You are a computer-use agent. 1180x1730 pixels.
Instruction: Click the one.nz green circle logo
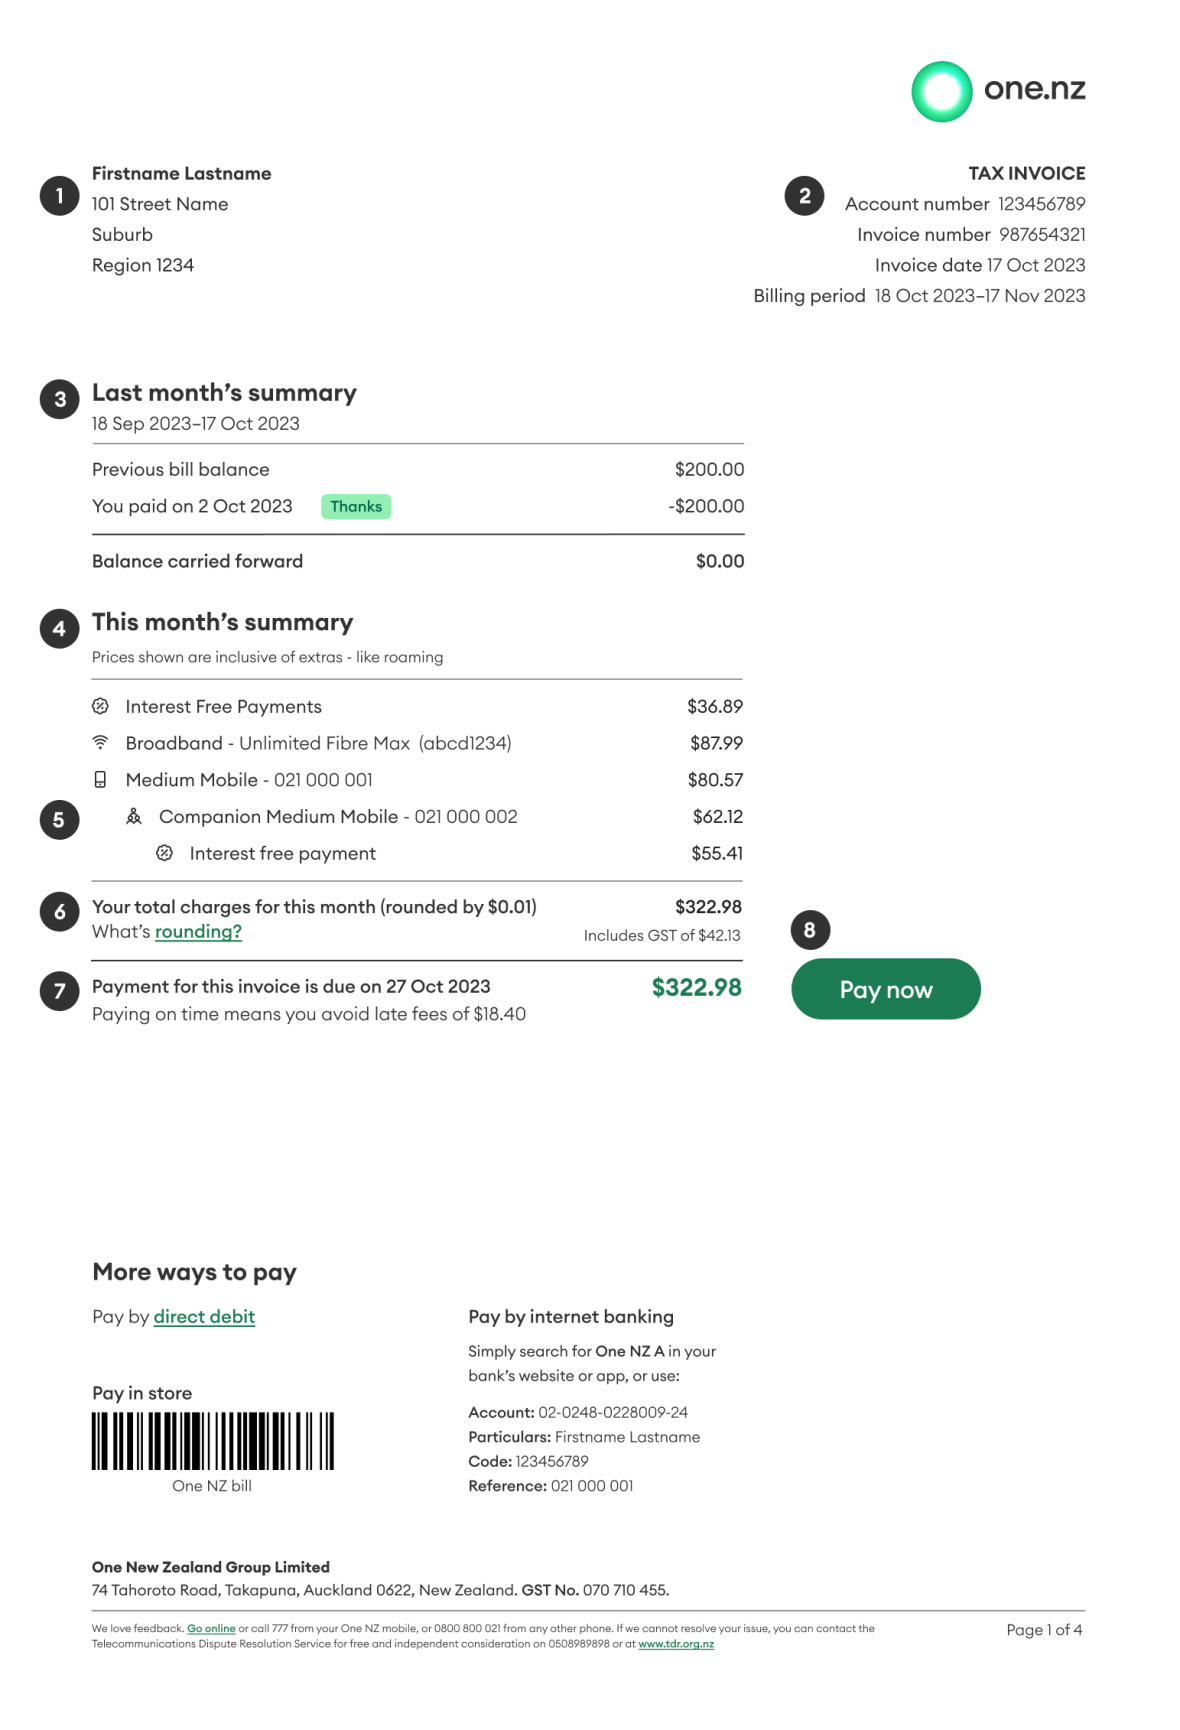tap(941, 92)
